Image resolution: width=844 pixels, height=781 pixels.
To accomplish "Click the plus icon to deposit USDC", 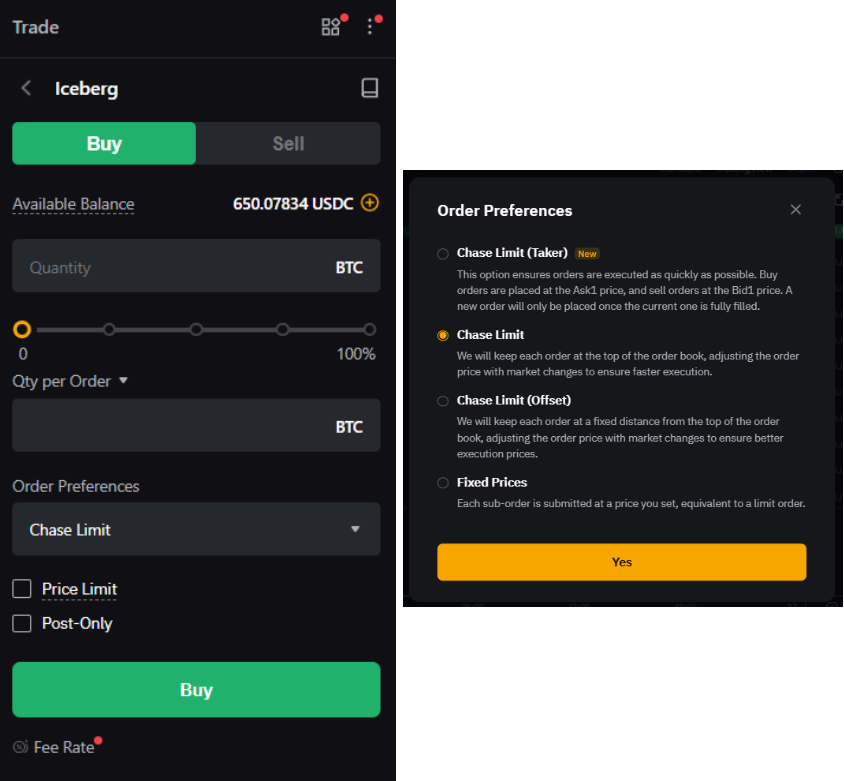I will [x=370, y=203].
